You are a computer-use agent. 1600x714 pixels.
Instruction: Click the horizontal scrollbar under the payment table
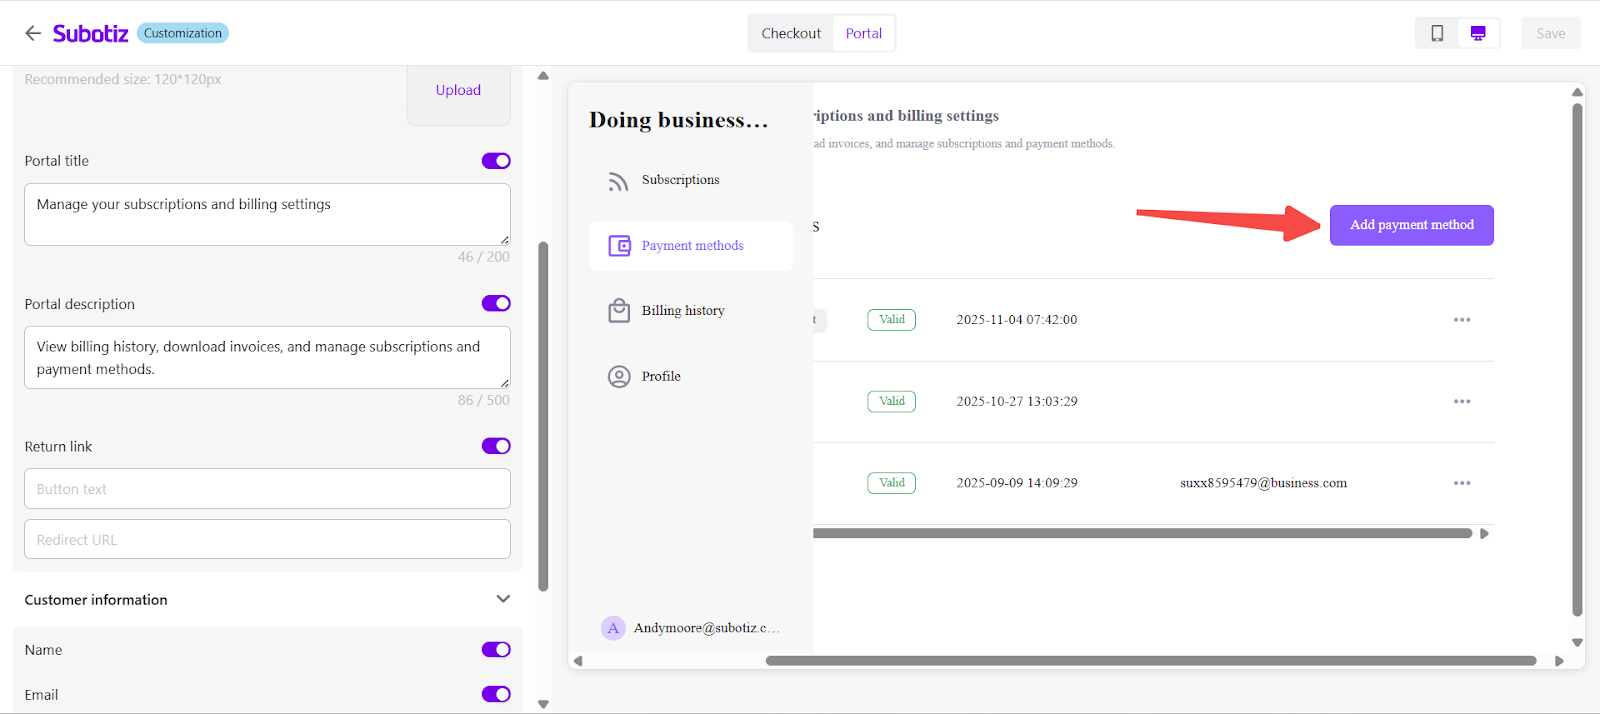1140,534
